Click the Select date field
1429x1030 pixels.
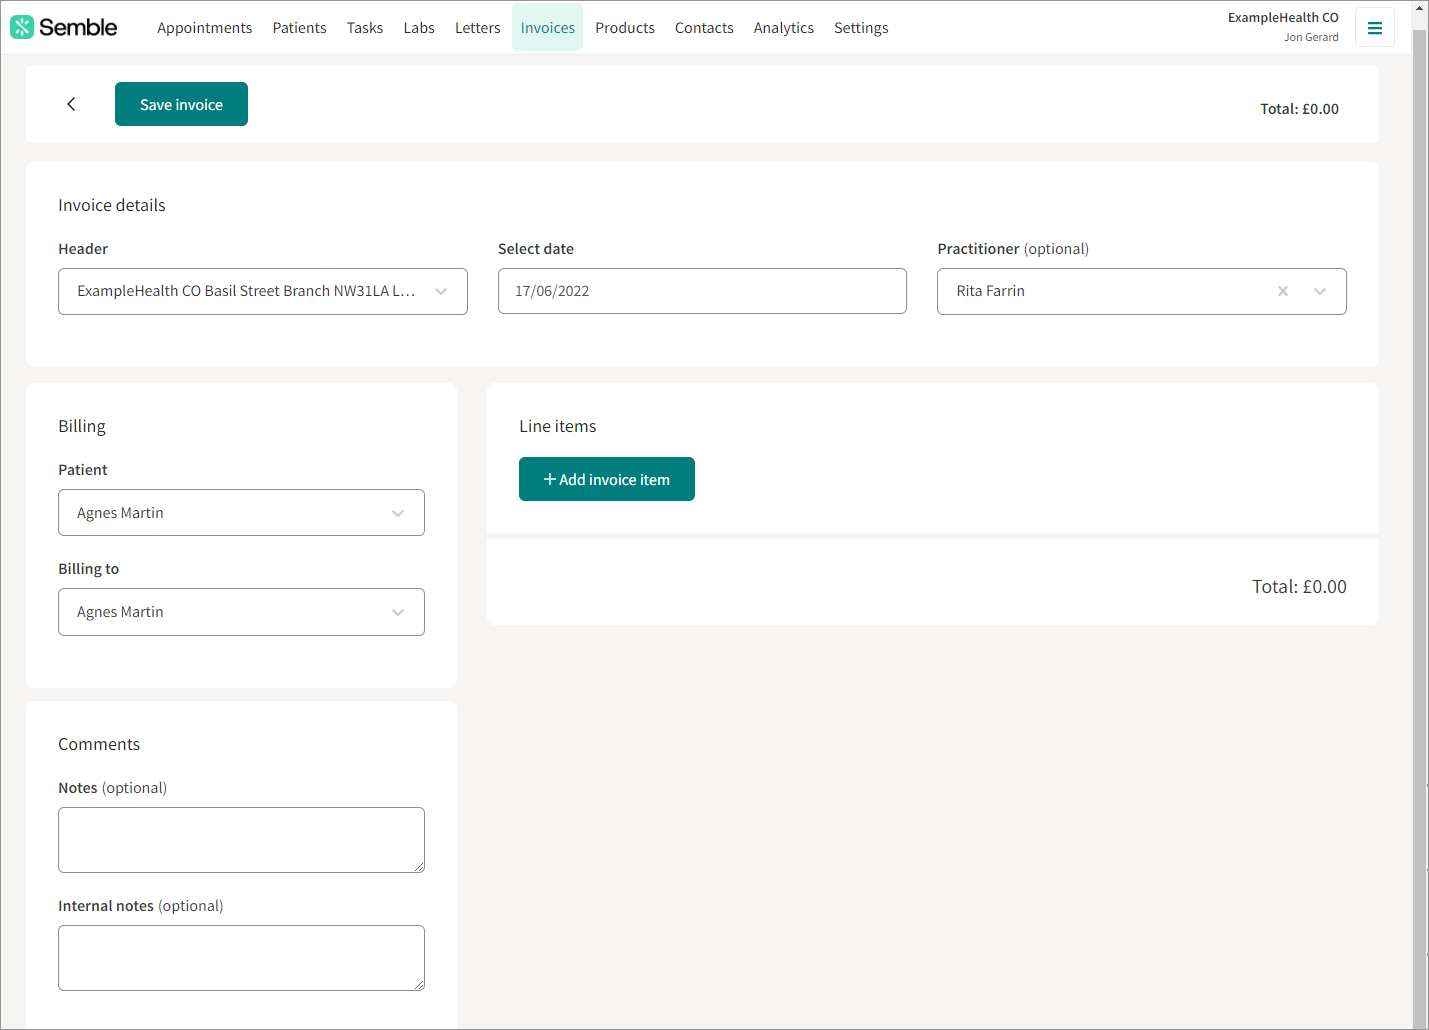point(702,291)
